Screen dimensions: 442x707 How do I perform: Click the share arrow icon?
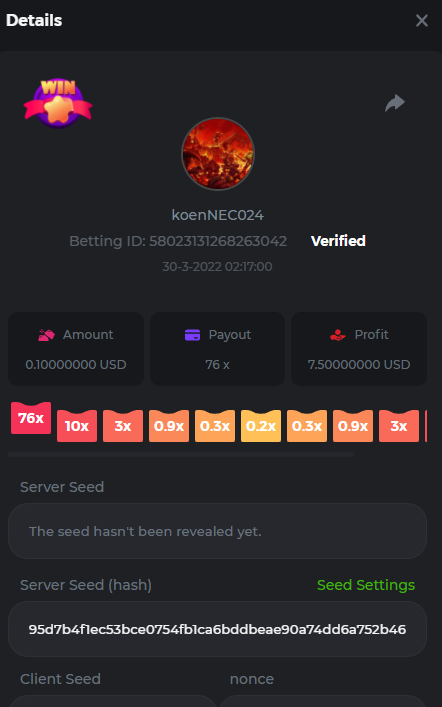pyautogui.click(x=395, y=103)
